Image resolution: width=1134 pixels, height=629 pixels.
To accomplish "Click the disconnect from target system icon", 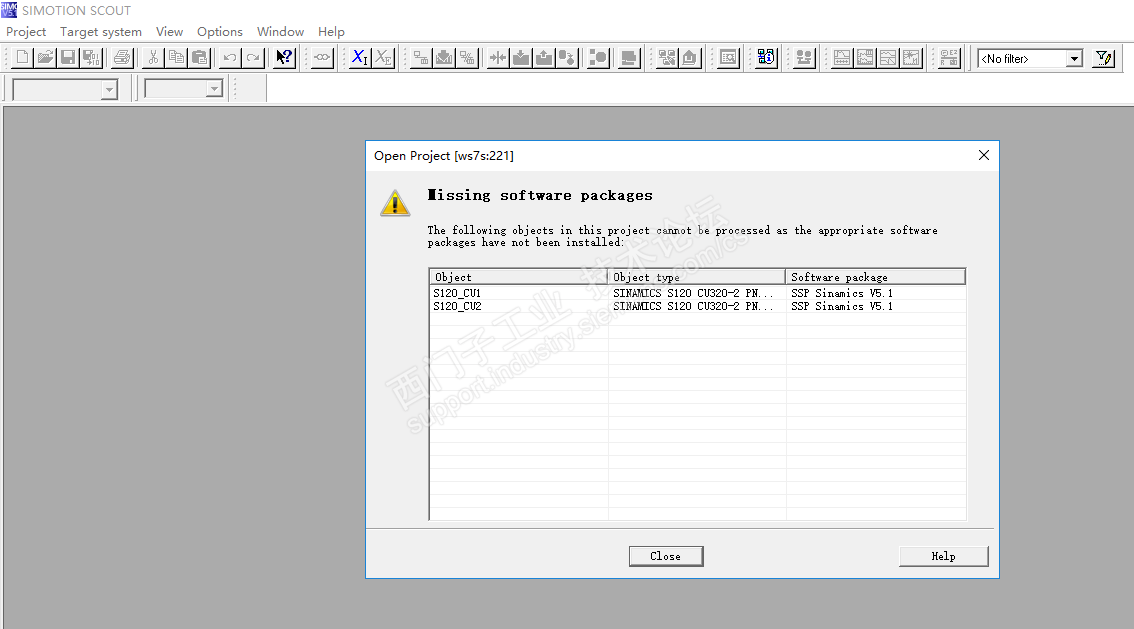I will pos(467,58).
